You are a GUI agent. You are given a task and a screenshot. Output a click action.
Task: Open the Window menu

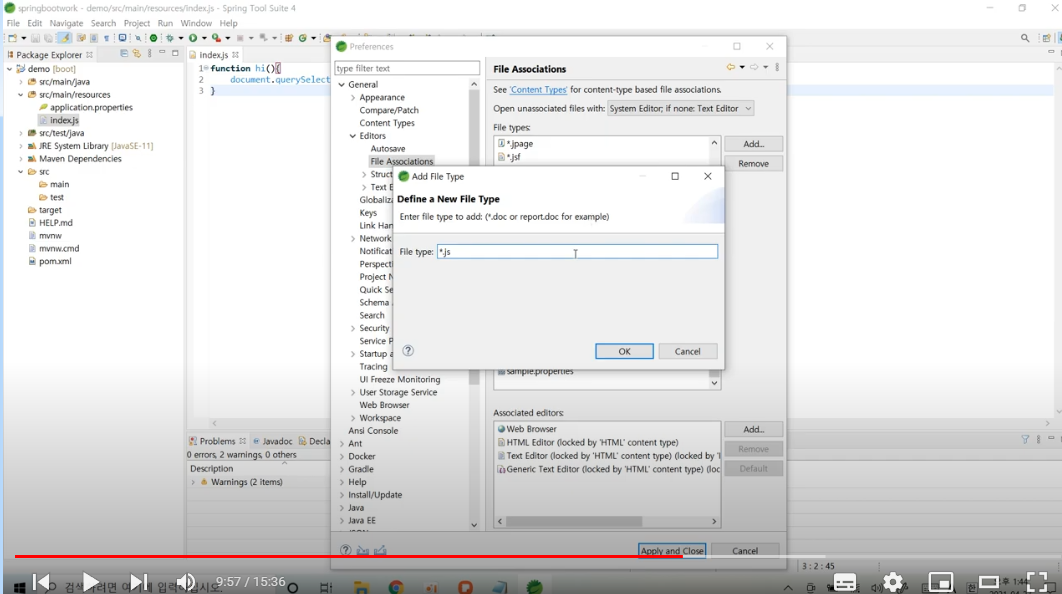tap(196, 23)
